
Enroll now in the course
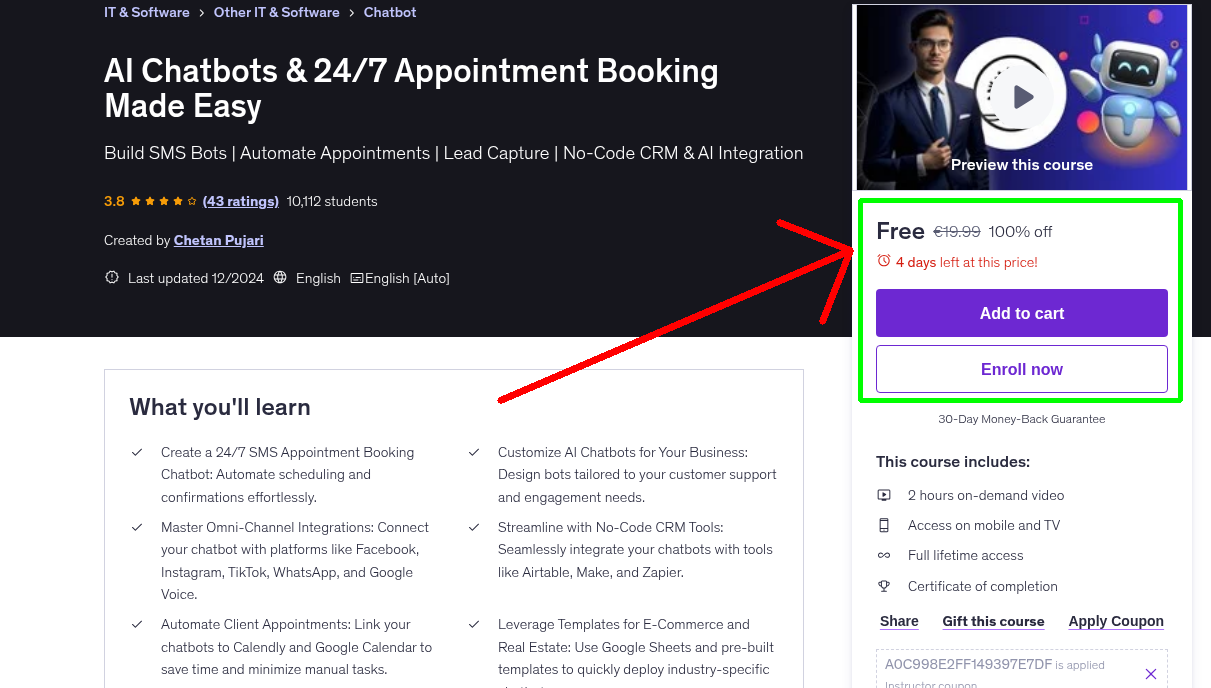pyautogui.click(x=1021, y=368)
